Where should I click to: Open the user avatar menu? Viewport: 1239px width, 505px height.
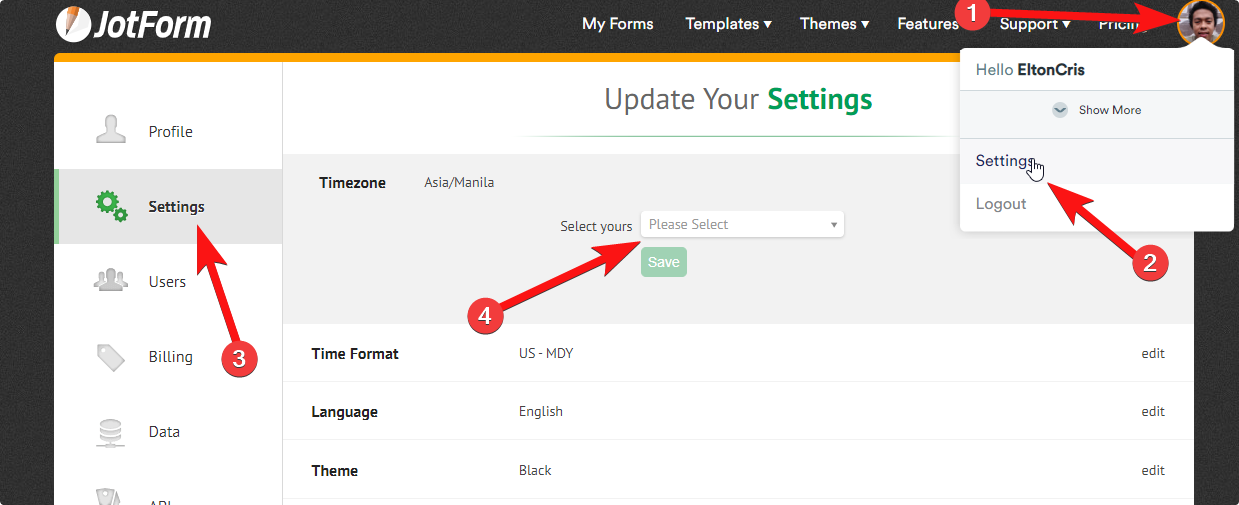1201,23
